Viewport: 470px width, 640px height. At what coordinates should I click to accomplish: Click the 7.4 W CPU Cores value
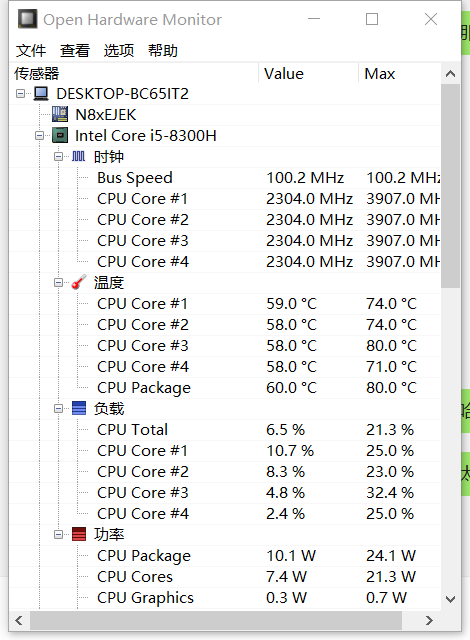pos(286,576)
